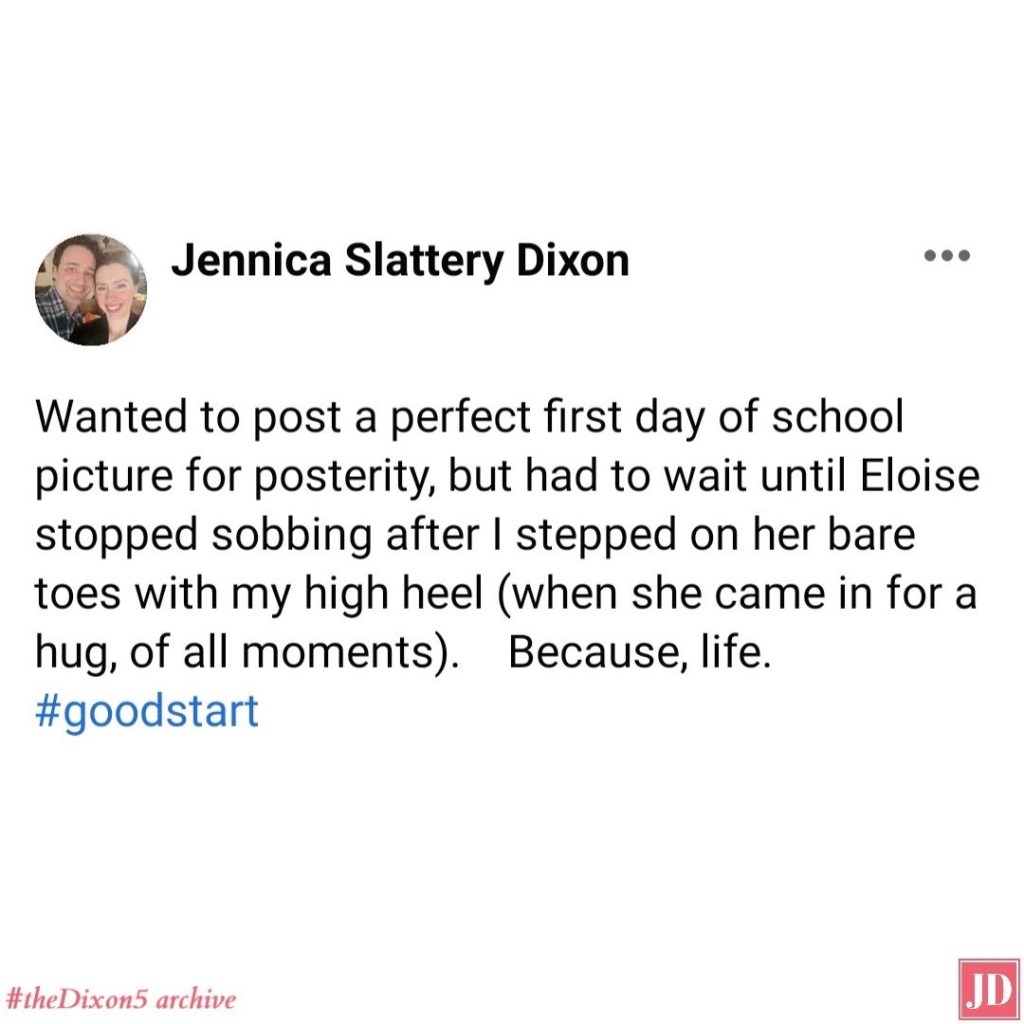Follow the #goodstart hashtag
This screenshot has width=1024, height=1024.
(x=147, y=710)
